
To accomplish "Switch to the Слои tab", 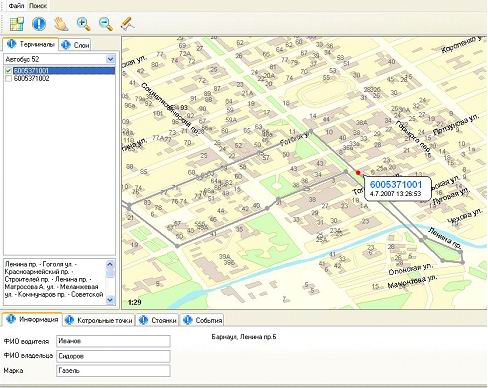I will click(75, 45).
